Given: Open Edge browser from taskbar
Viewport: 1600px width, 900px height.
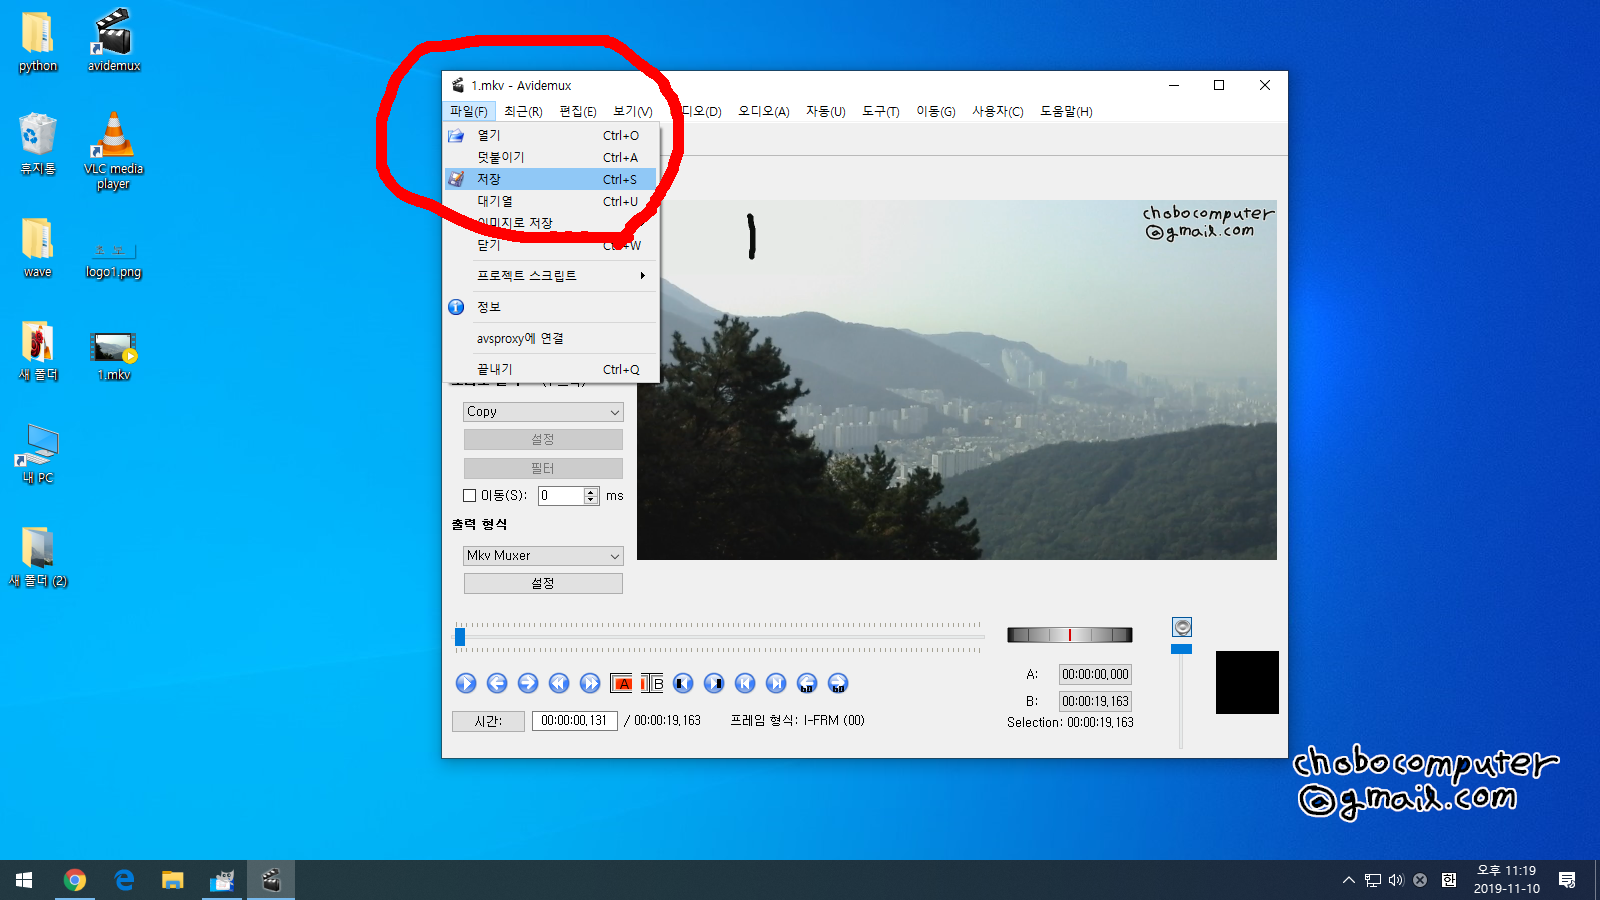Looking at the screenshot, I should (123, 880).
